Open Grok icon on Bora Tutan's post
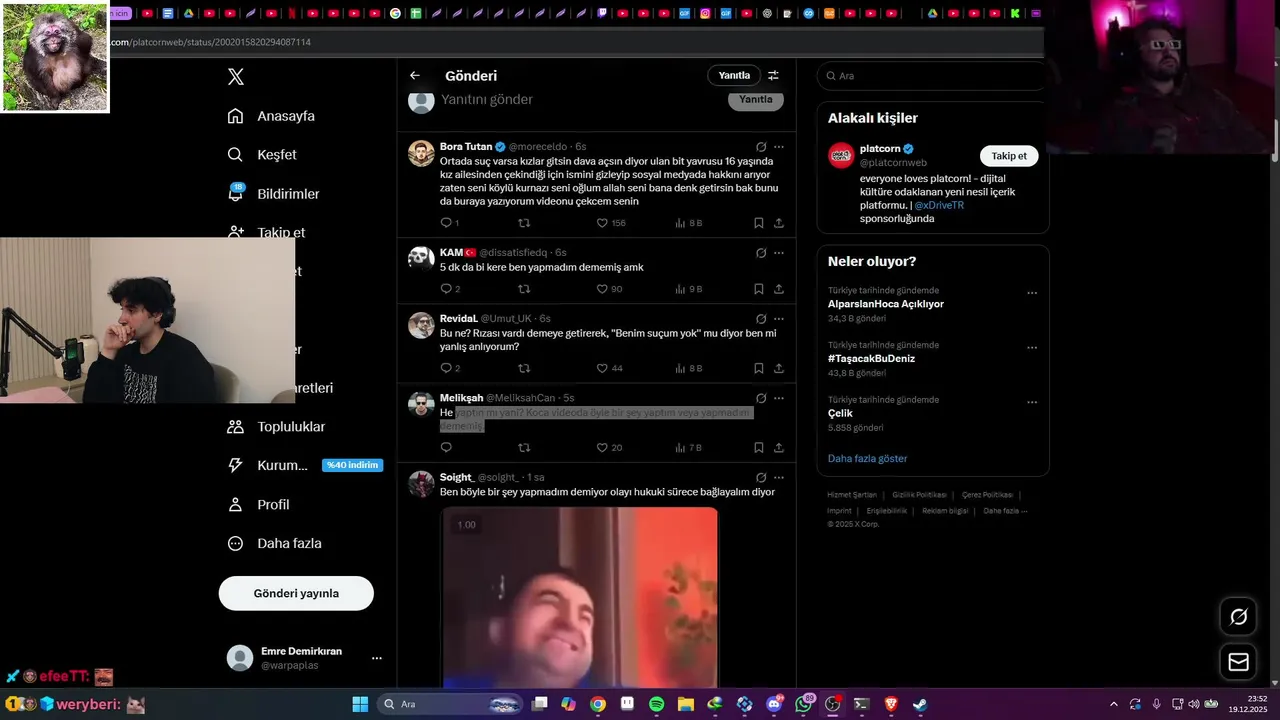Screen dimensions: 1280x720 click(x=761, y=147)
